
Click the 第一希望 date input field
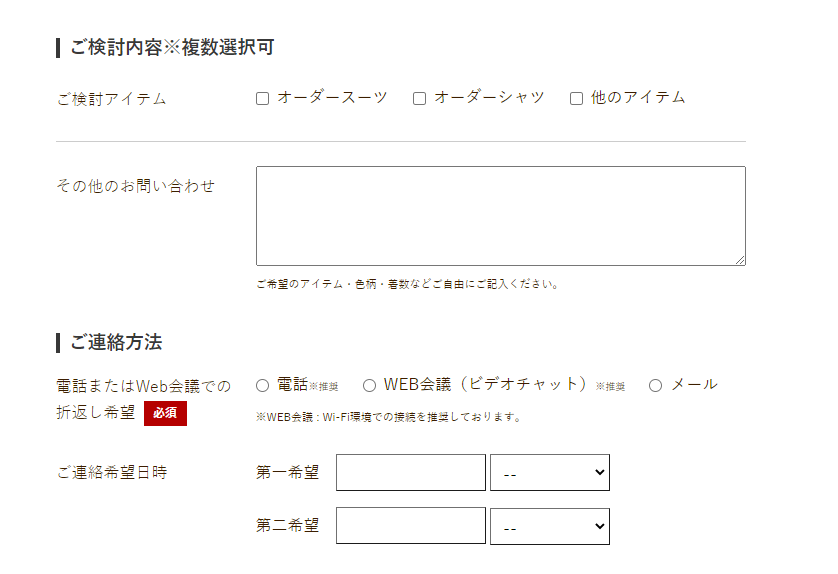(410, 473)
